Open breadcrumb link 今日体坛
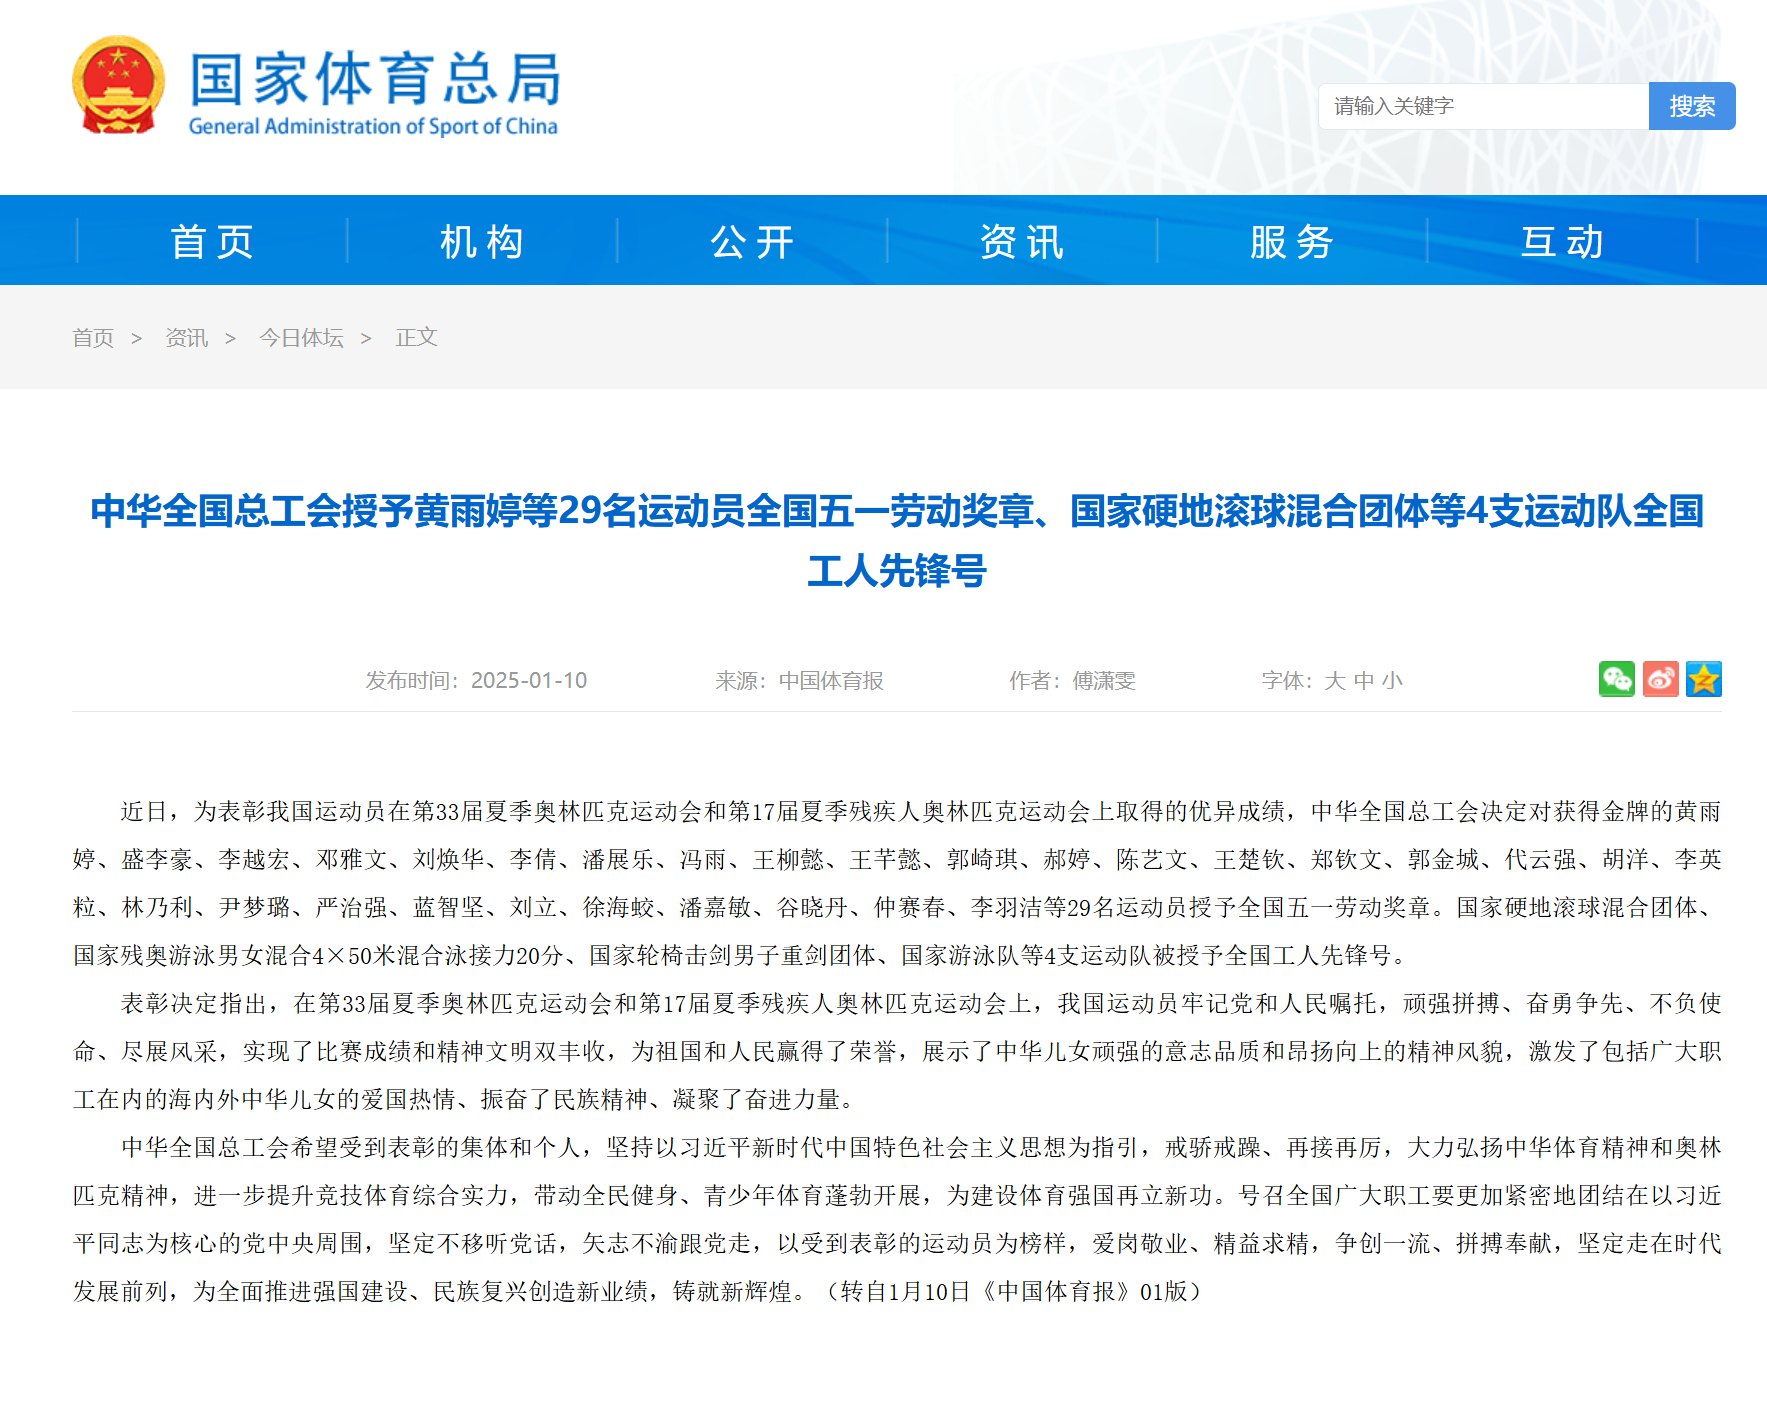This screenshot has height=1402, width=1767. pos(301,338)
